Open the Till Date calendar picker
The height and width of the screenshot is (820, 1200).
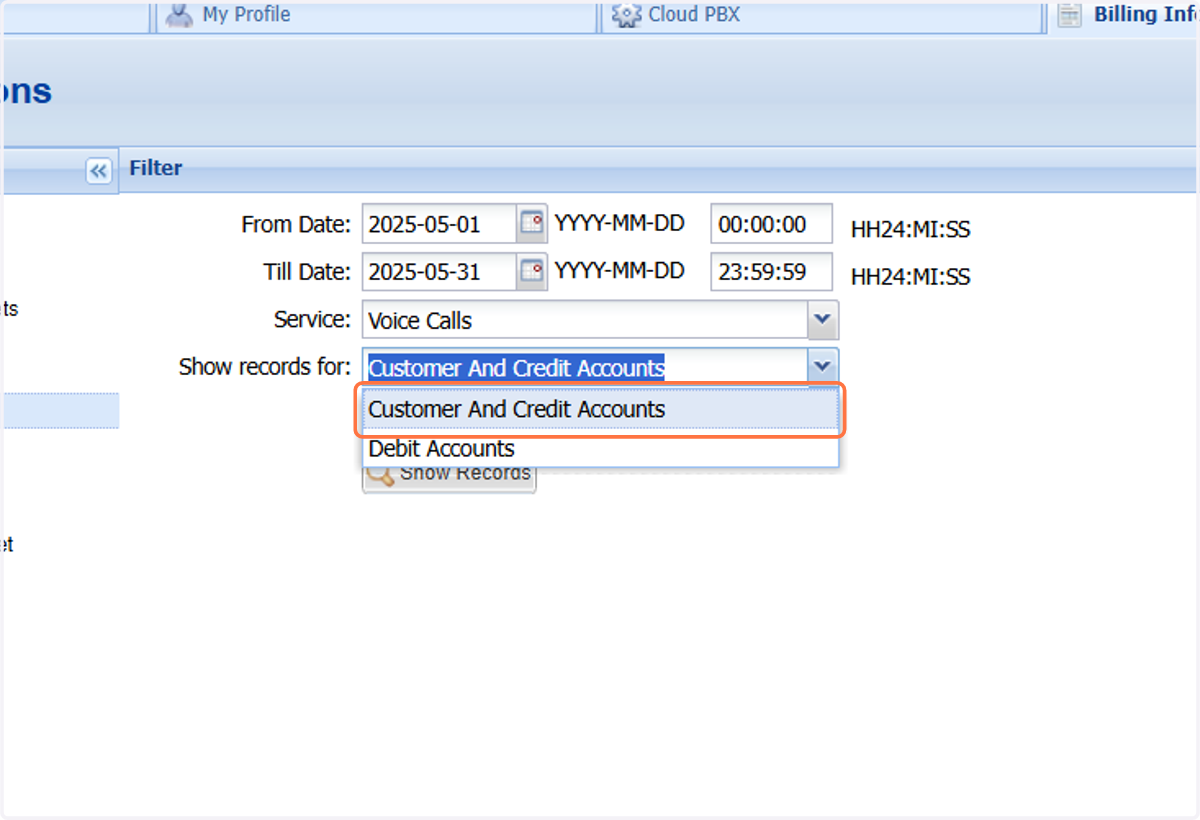(532, 271)
